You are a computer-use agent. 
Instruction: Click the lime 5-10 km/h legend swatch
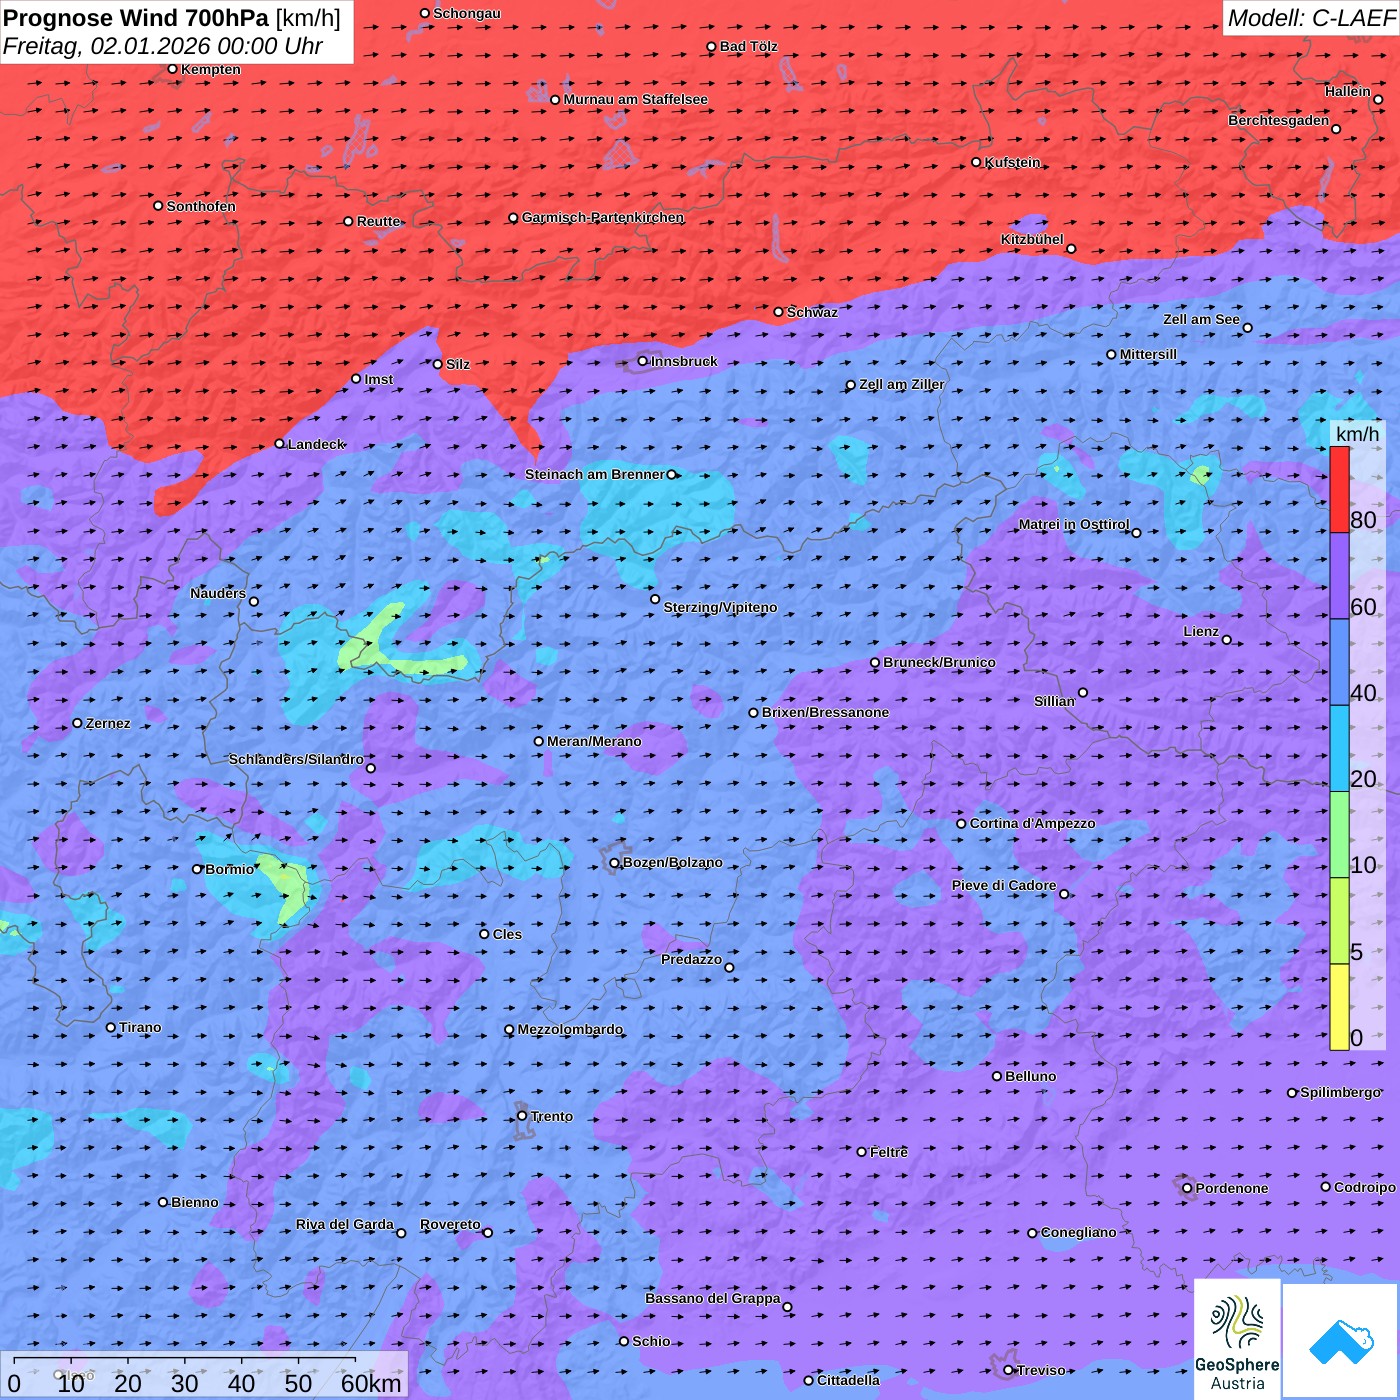point(1339,921)
